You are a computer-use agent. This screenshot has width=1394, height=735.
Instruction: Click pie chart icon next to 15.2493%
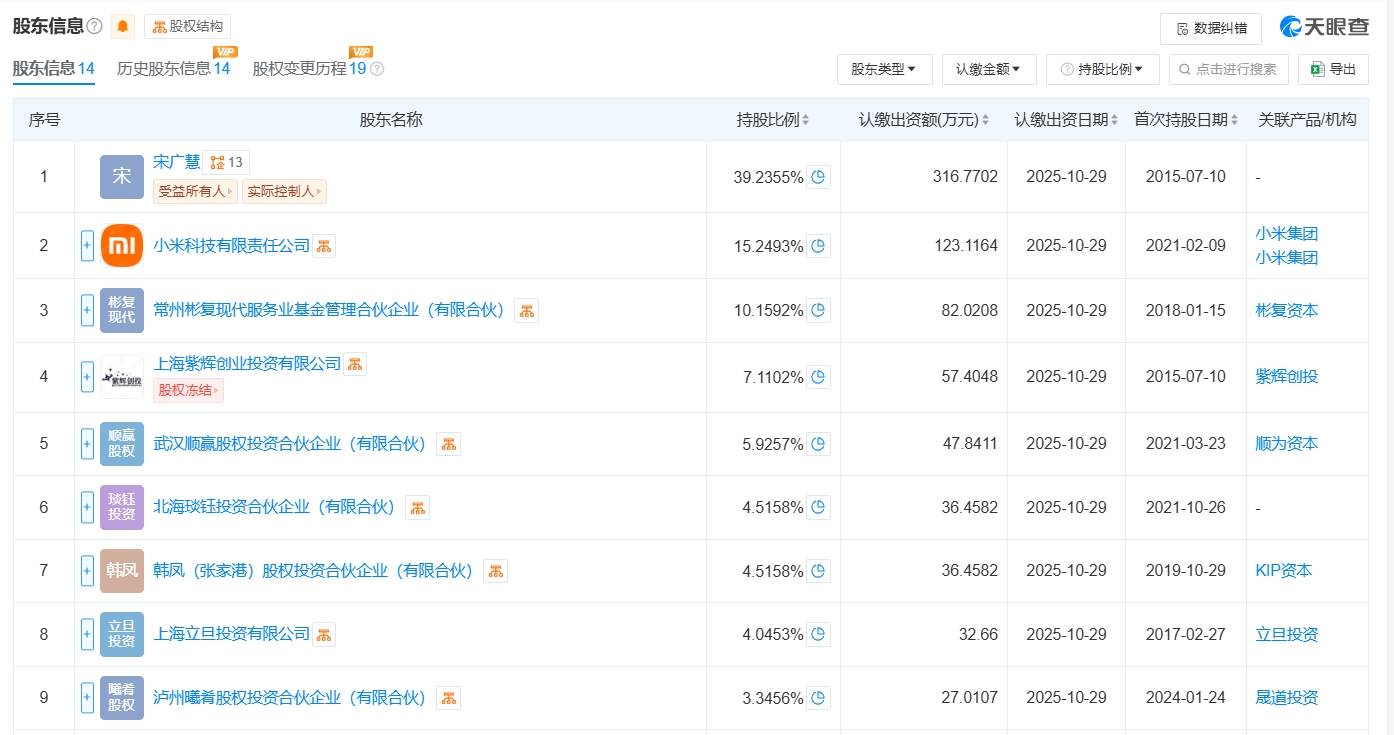click(819, 246)
